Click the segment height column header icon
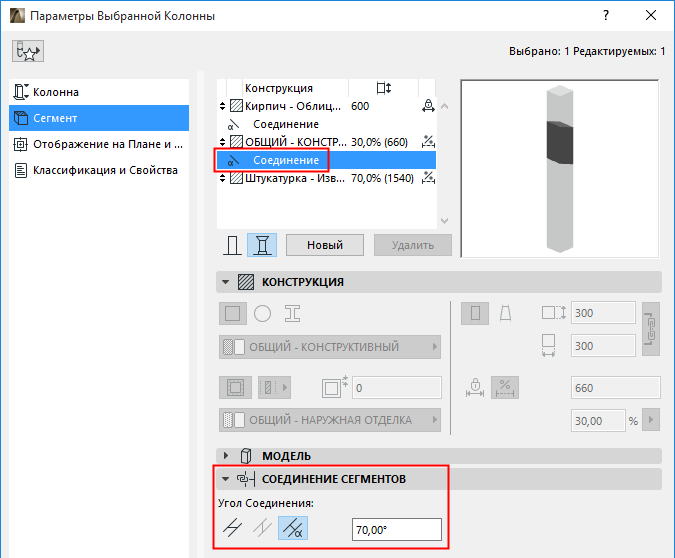The height and width of the screenshot is (558, 675). [x=384, y=88]
